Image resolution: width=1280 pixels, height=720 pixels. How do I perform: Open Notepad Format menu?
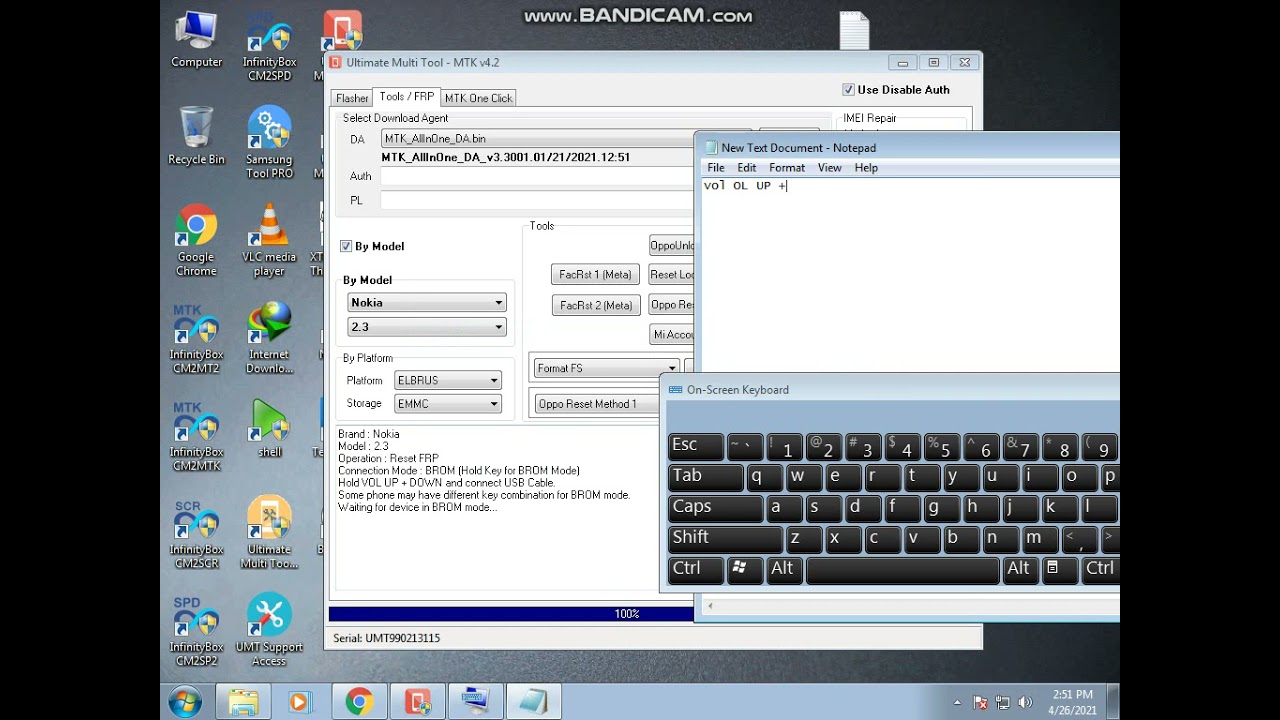[x=787, y=168]
